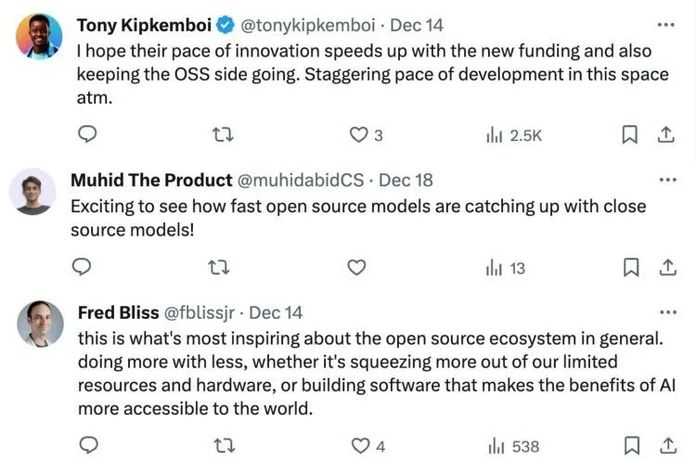Reply to Muhid The Product's tweet
696x470 pixels.
tap(87, 267)
